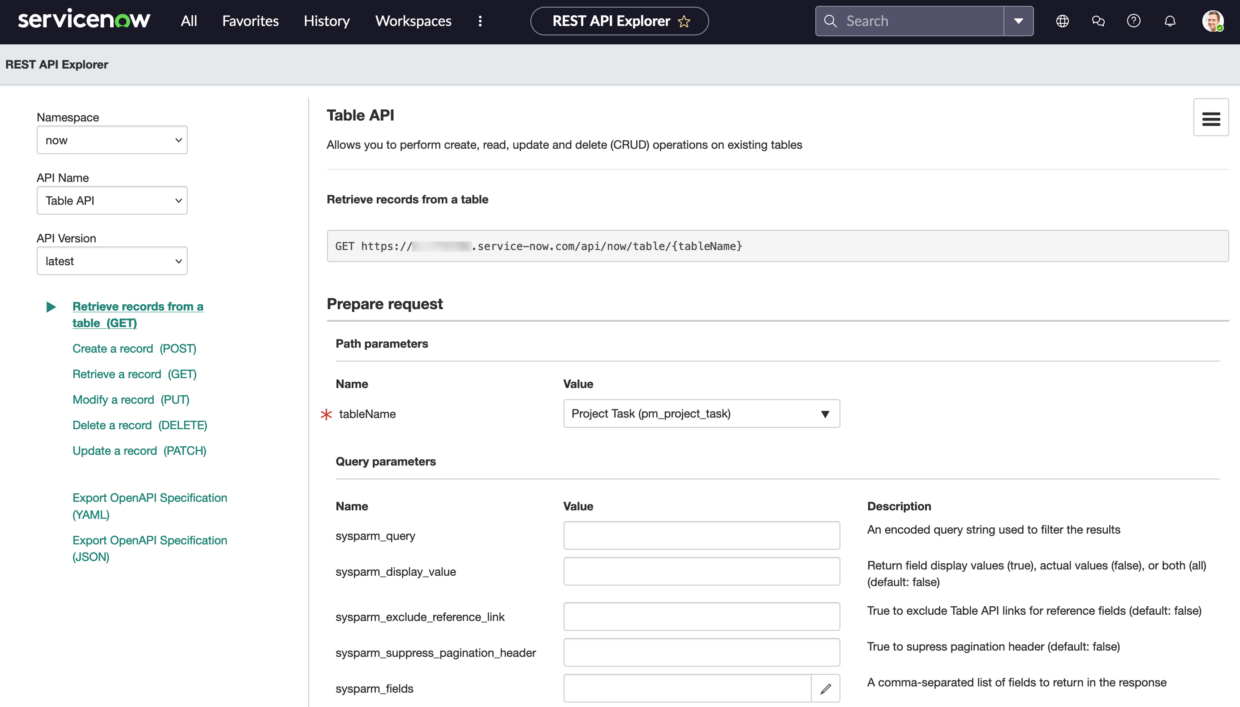This screenshot has height=707, width=1240.
Task: Open the Workspaces menu
Action: [413, 20]
